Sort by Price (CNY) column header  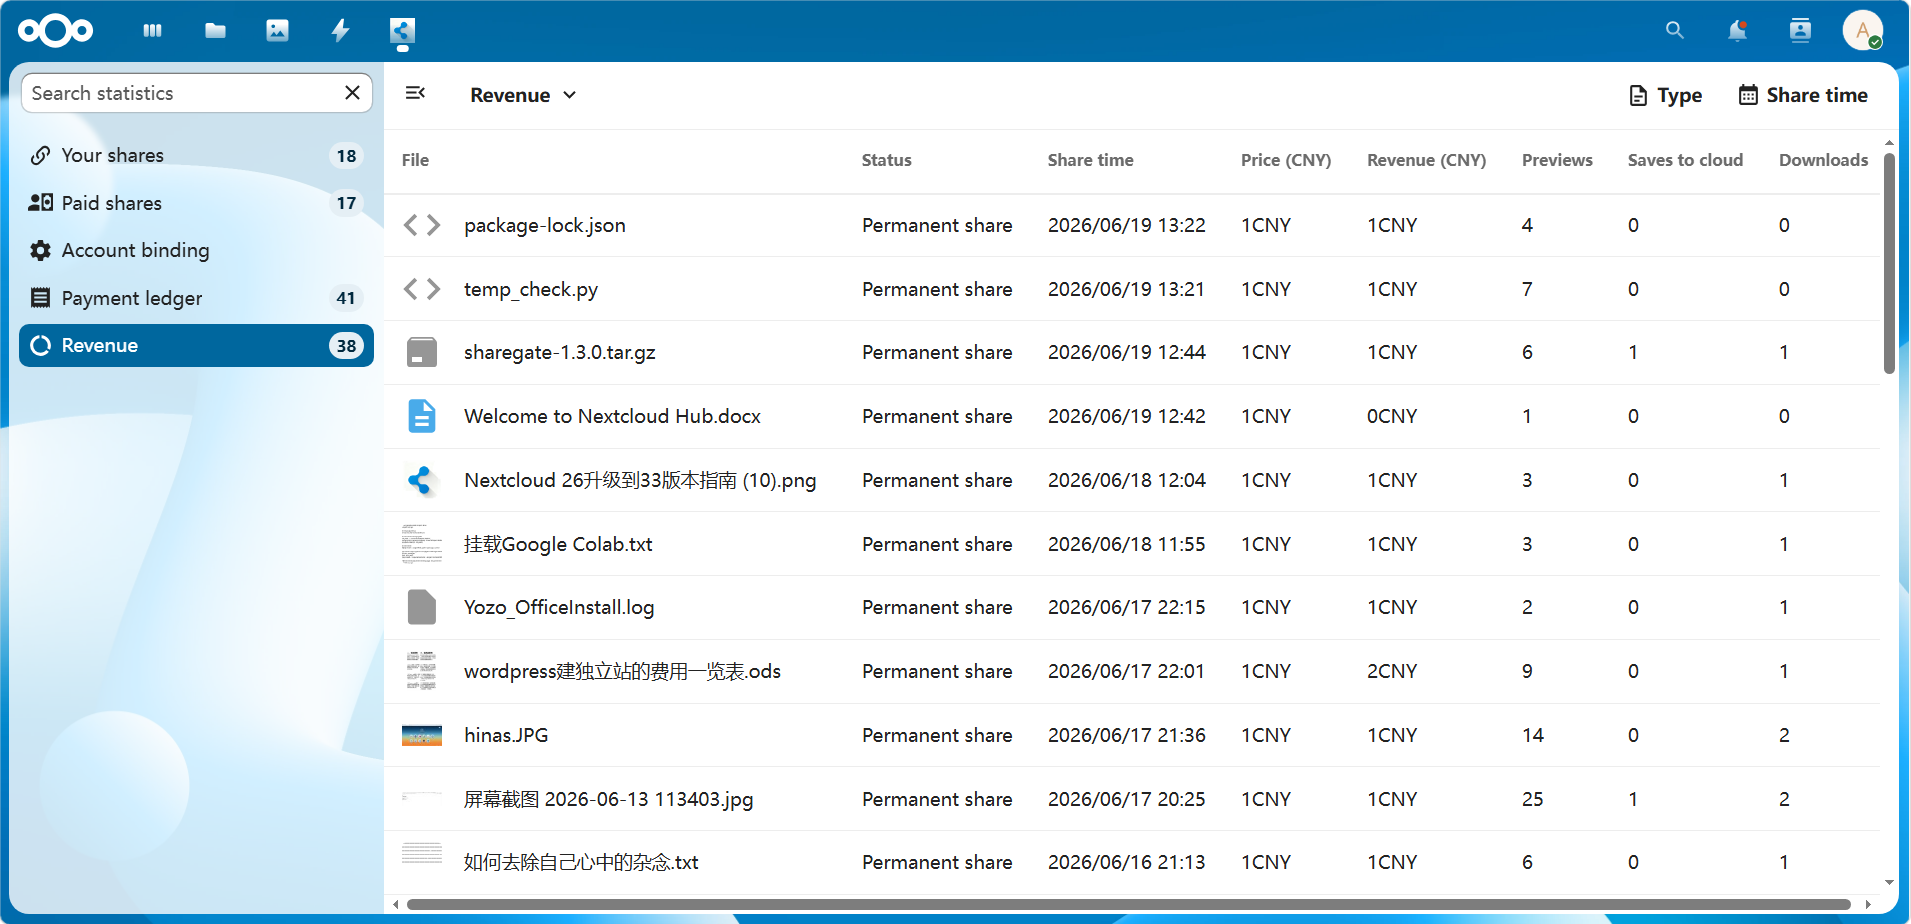click(x=1286, y=160)
